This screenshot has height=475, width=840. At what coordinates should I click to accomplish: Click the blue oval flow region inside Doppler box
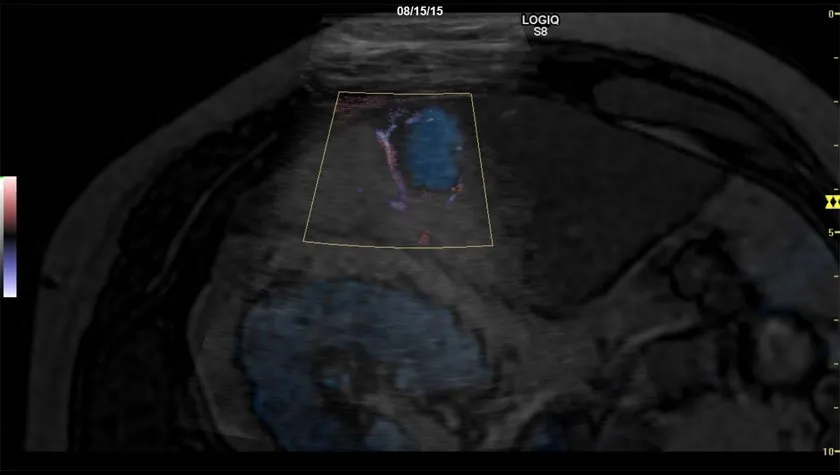coord(431,150)
